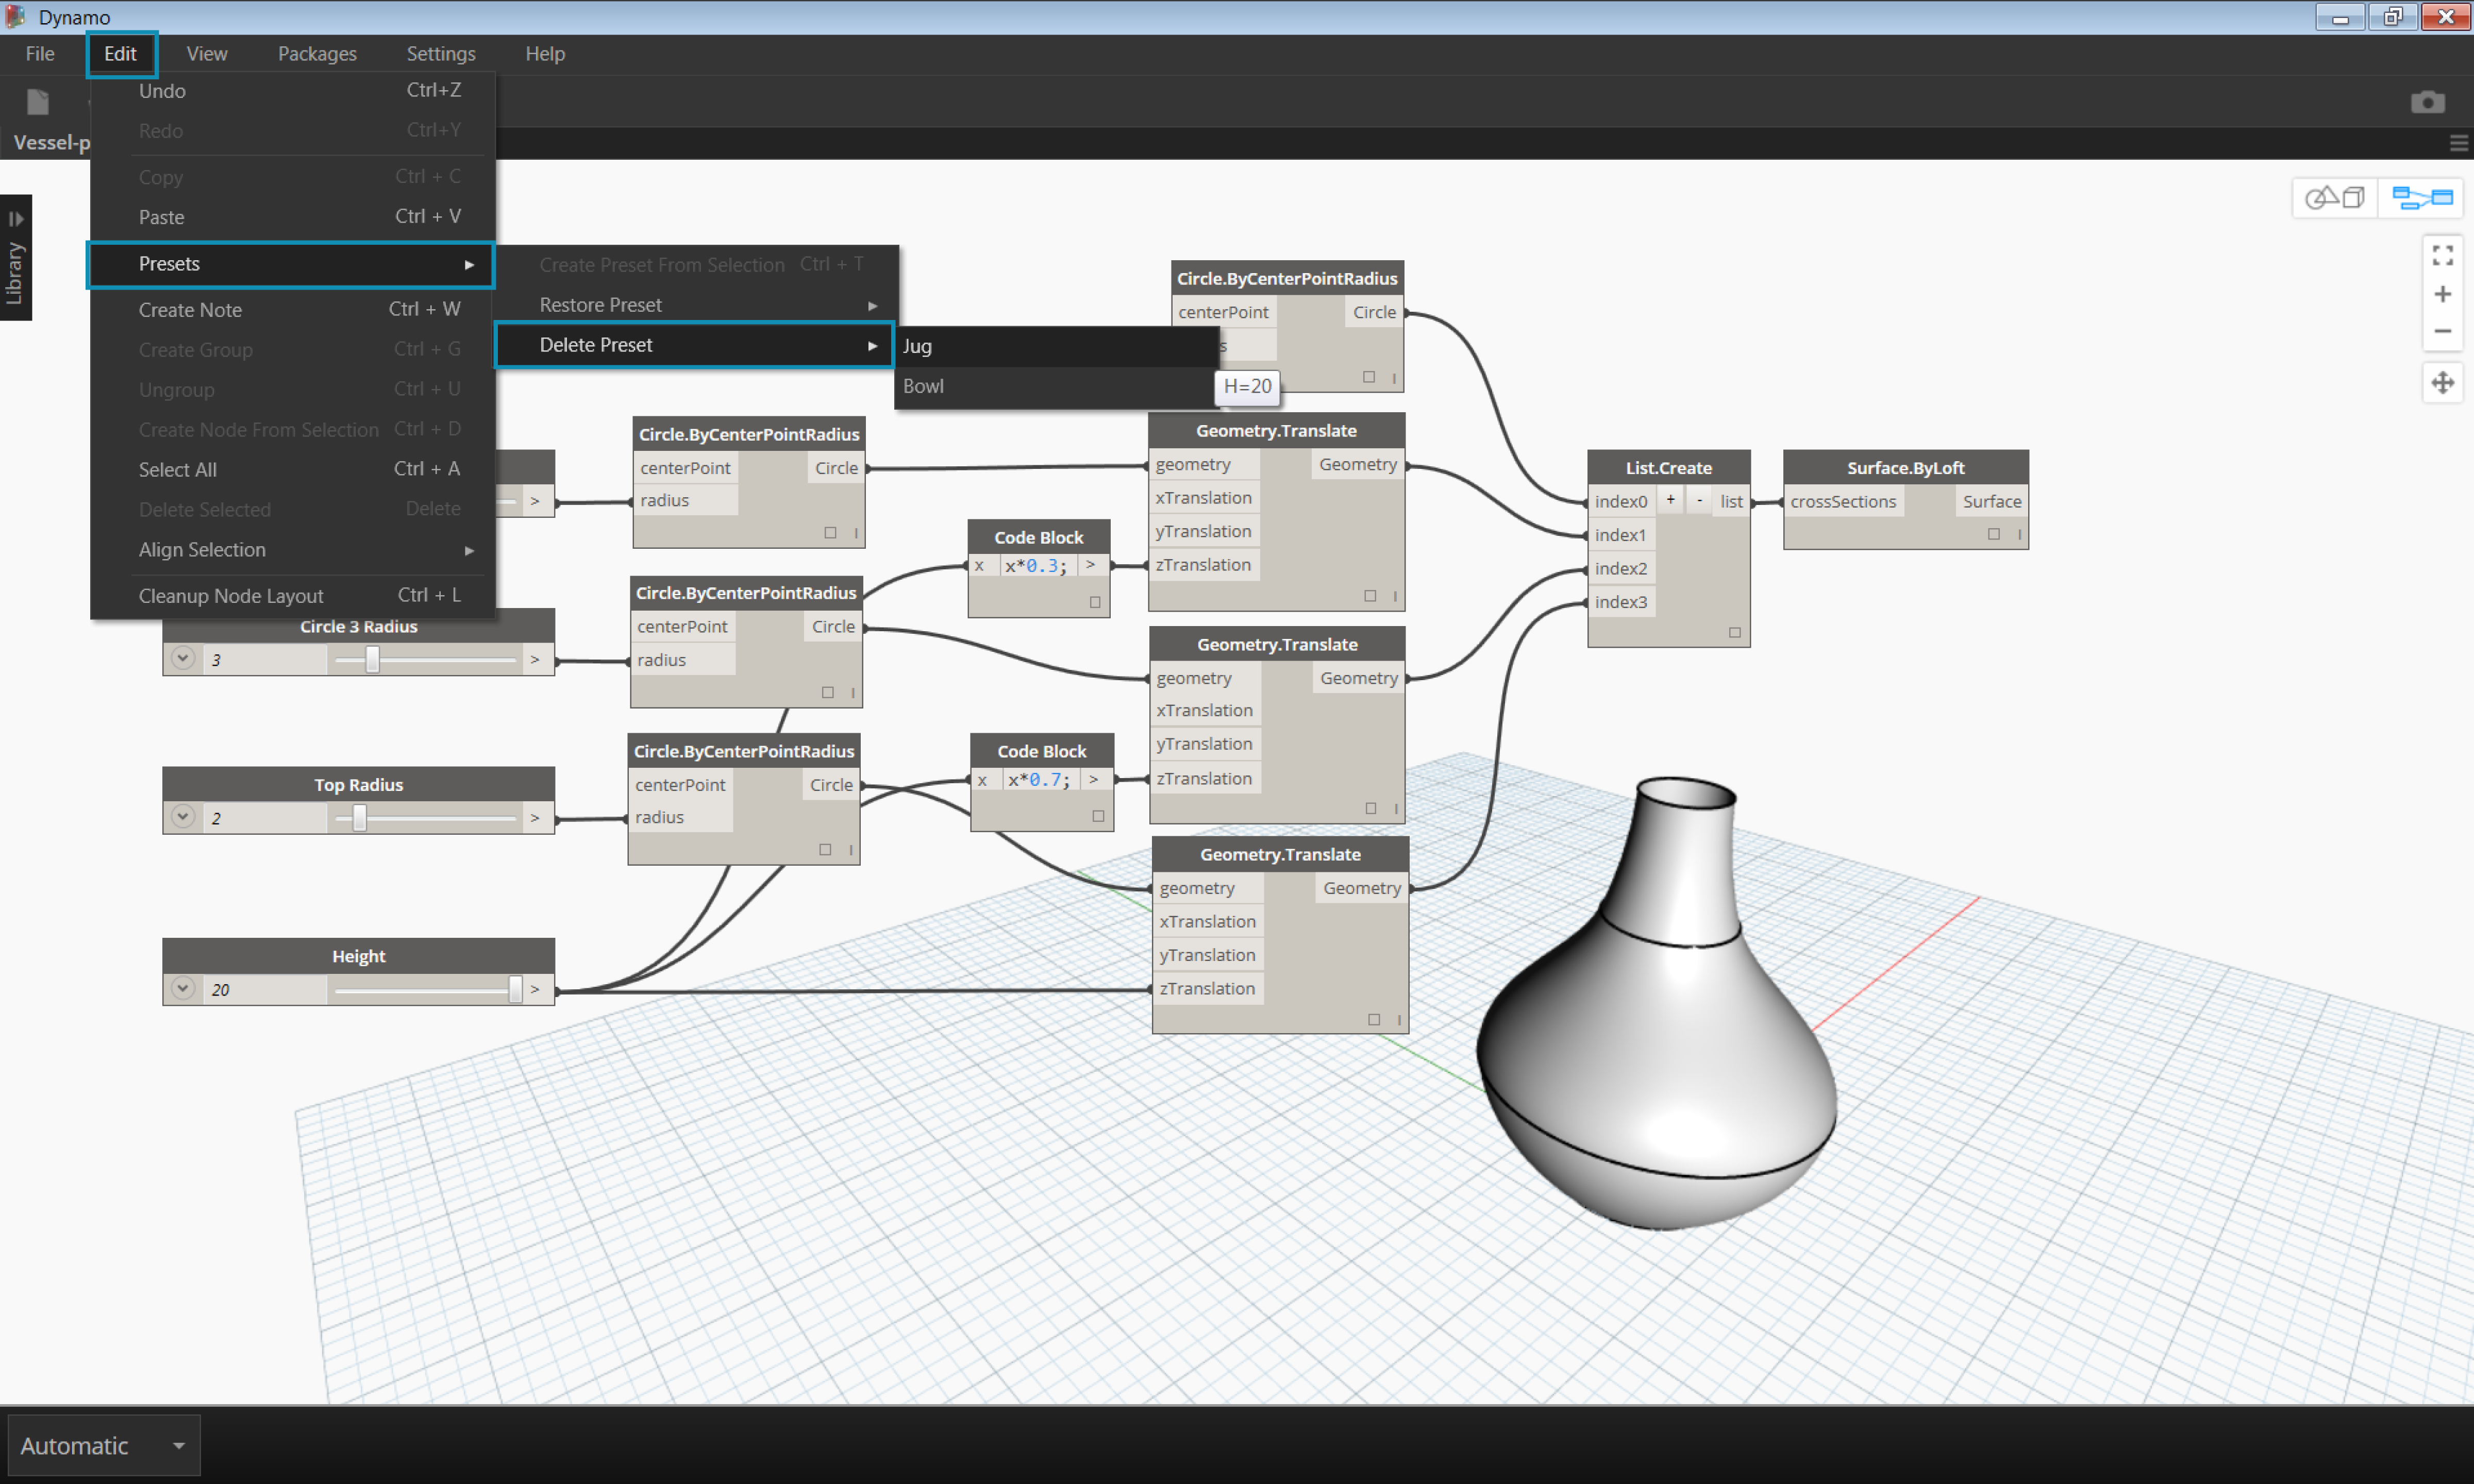Click the list output port on List.Create
This screenshot has height=1484, width=2474.
[x=1731, y=502]
